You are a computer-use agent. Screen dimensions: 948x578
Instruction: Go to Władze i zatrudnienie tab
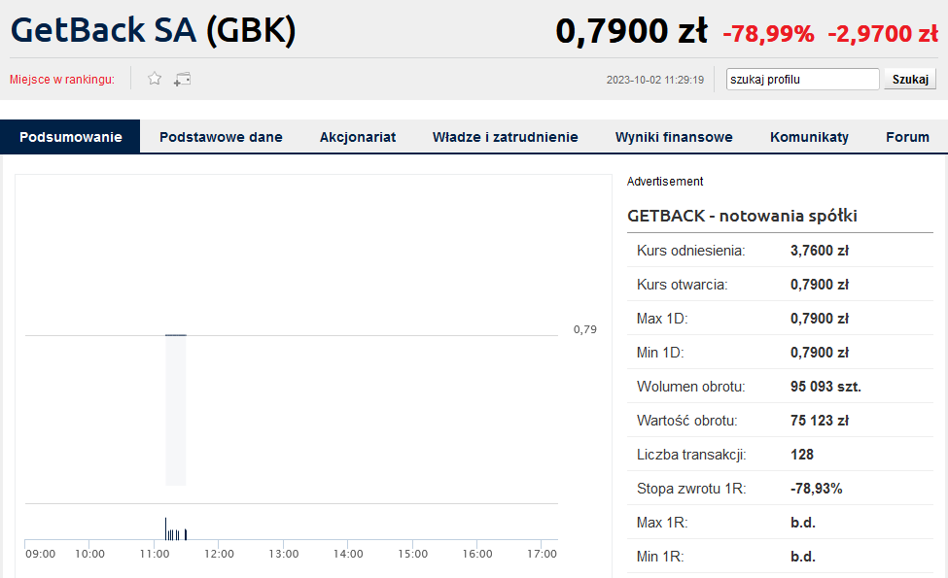point(505,137)
